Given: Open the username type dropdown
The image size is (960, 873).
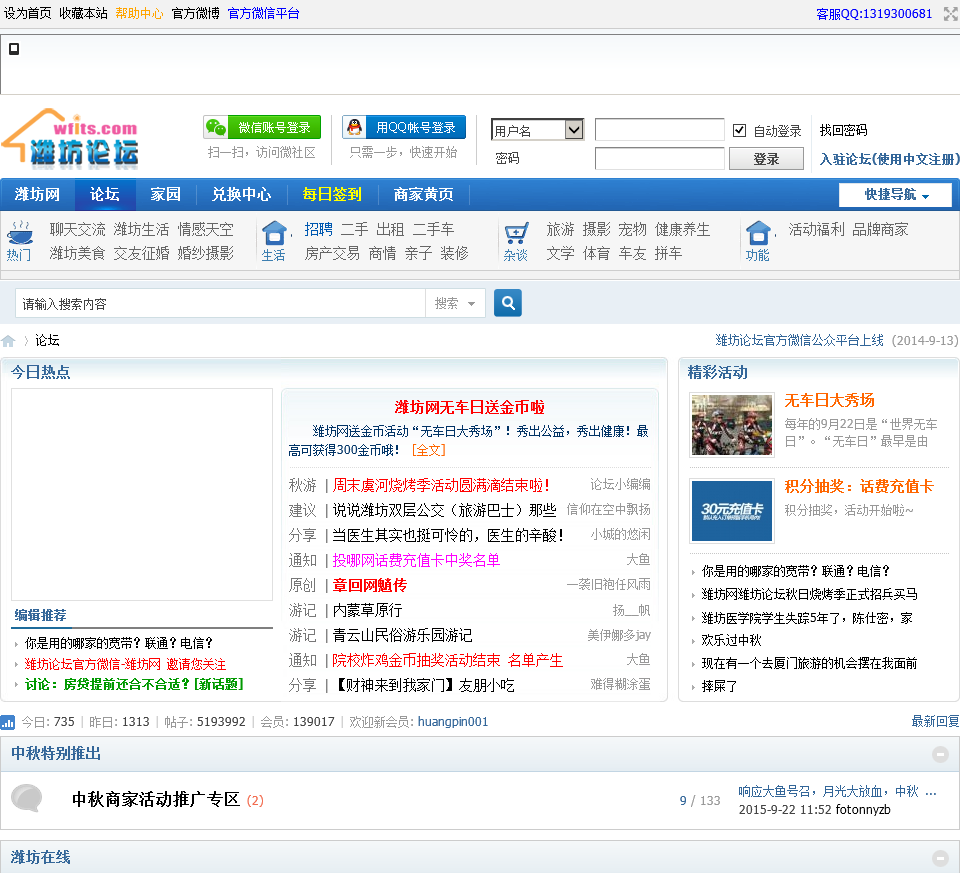Looking at the screenshot, I should [537, 130].
